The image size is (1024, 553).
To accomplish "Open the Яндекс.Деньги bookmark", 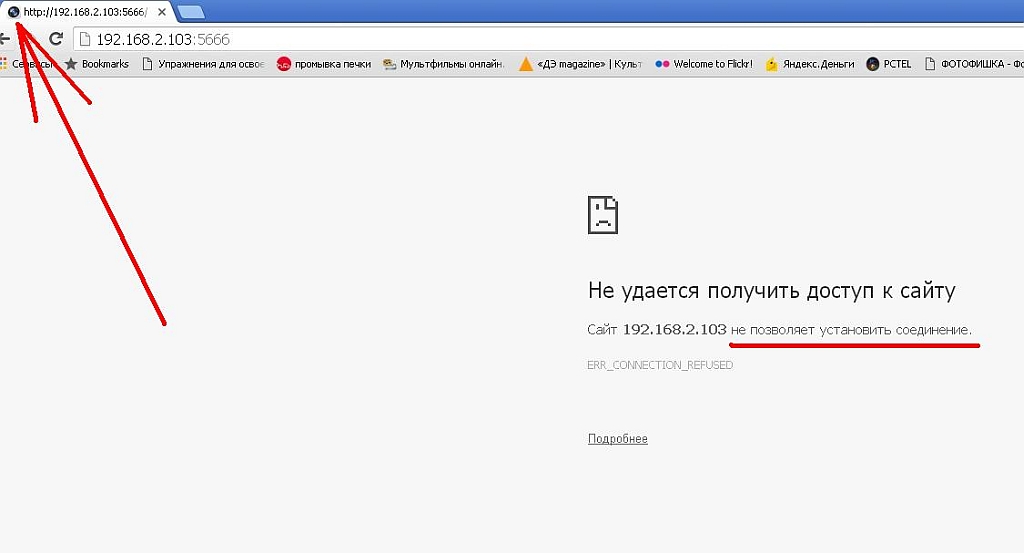I will click(810, 64).
